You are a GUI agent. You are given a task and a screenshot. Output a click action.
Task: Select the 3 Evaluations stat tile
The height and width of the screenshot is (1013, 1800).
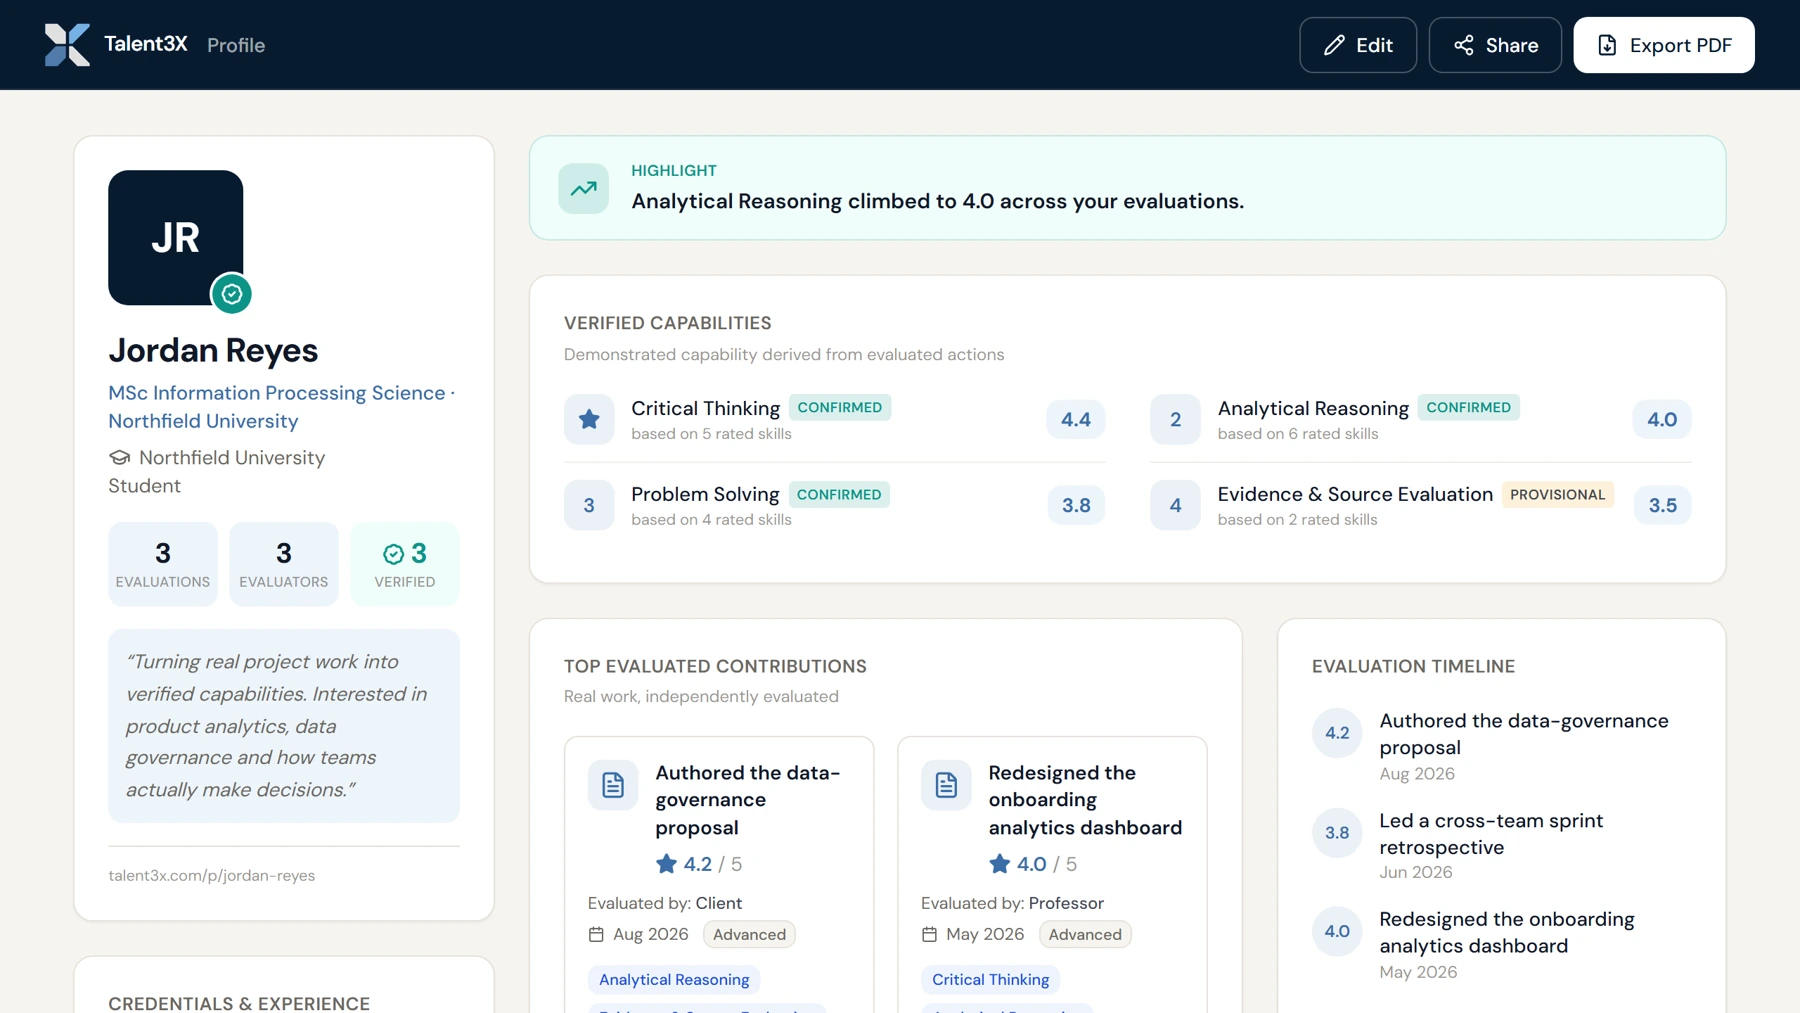point(163,564)
